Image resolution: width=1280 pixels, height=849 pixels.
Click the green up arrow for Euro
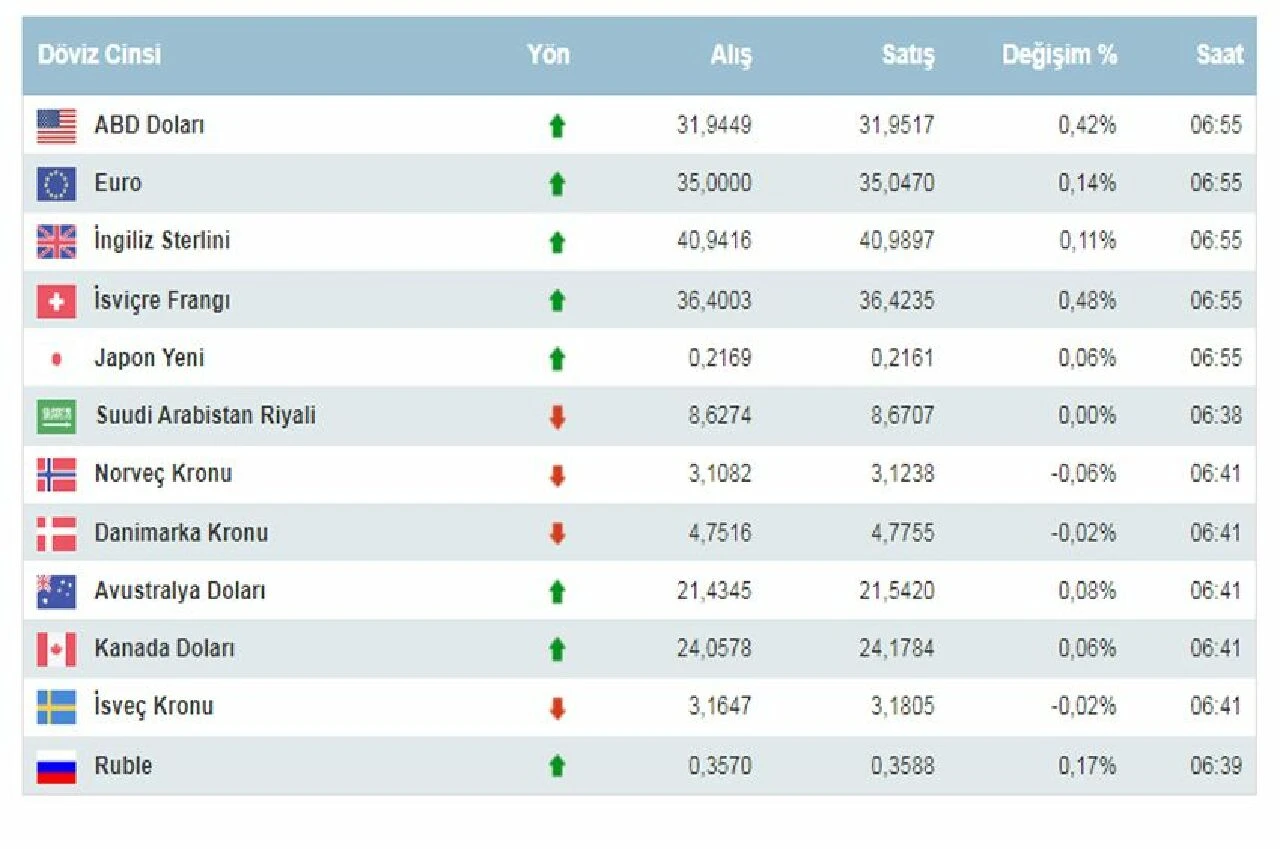click(557, 183)
